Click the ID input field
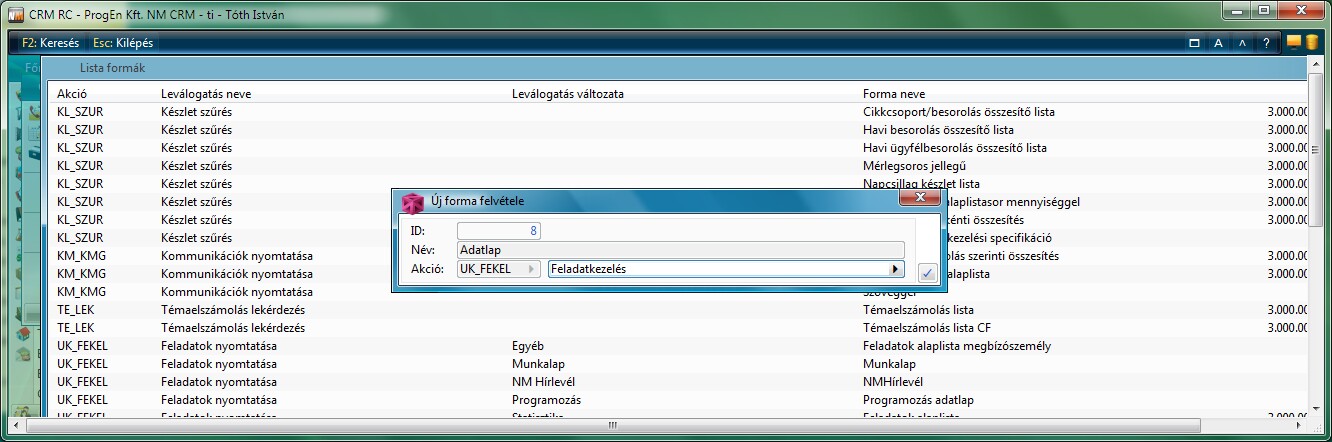The image size is (1332, 442). click(499, 231)
